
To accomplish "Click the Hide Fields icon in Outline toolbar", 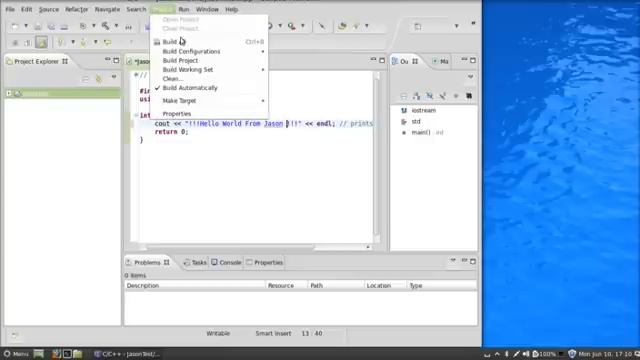I will point(429,96).
